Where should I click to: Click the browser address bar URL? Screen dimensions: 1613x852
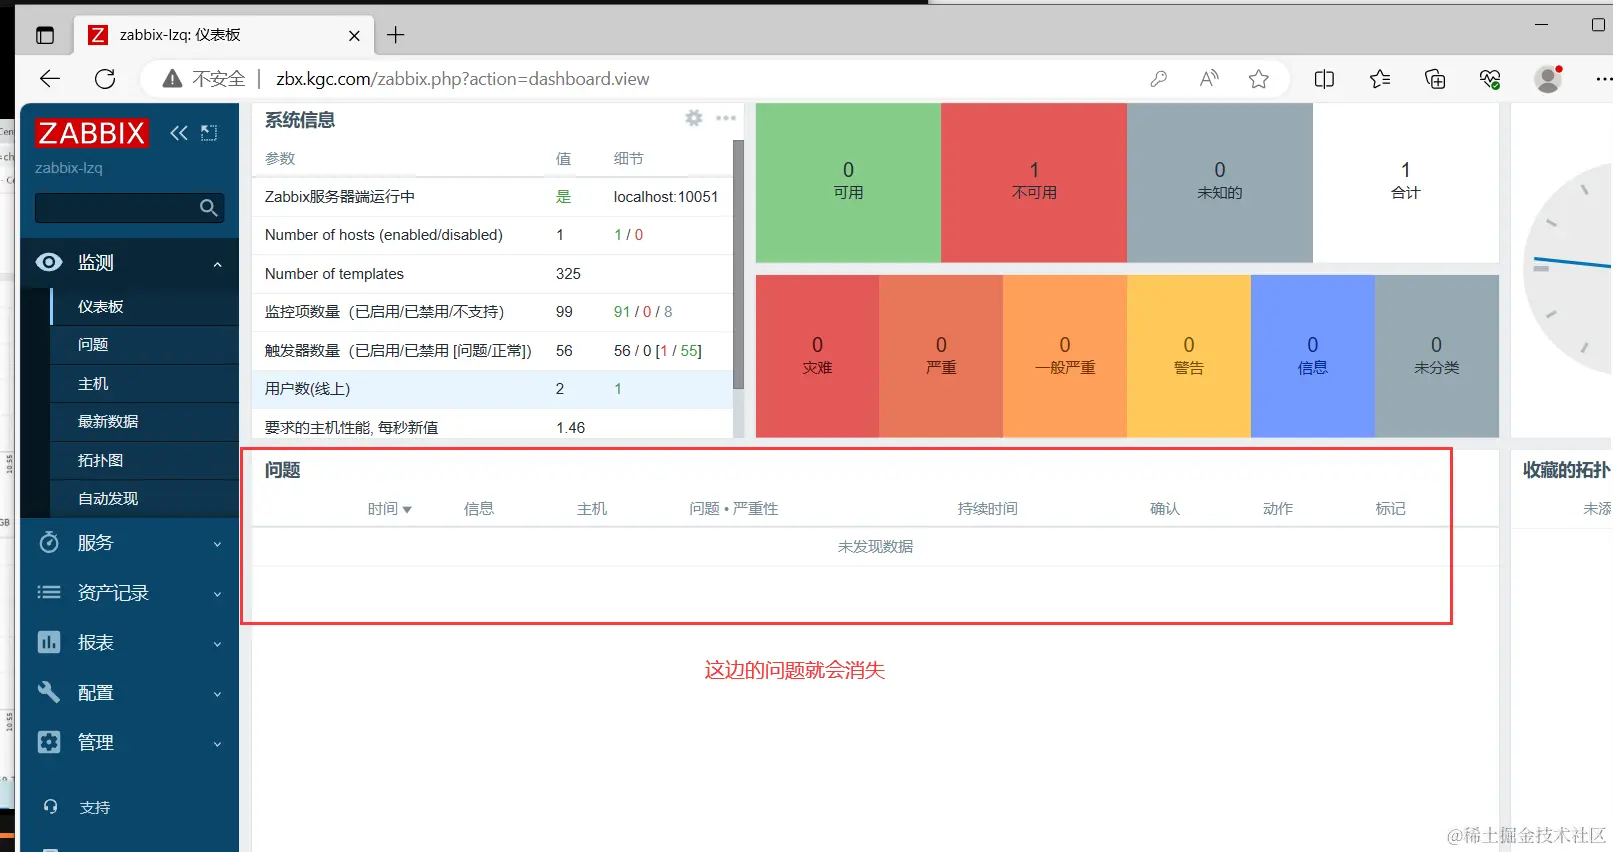(463, 79)
